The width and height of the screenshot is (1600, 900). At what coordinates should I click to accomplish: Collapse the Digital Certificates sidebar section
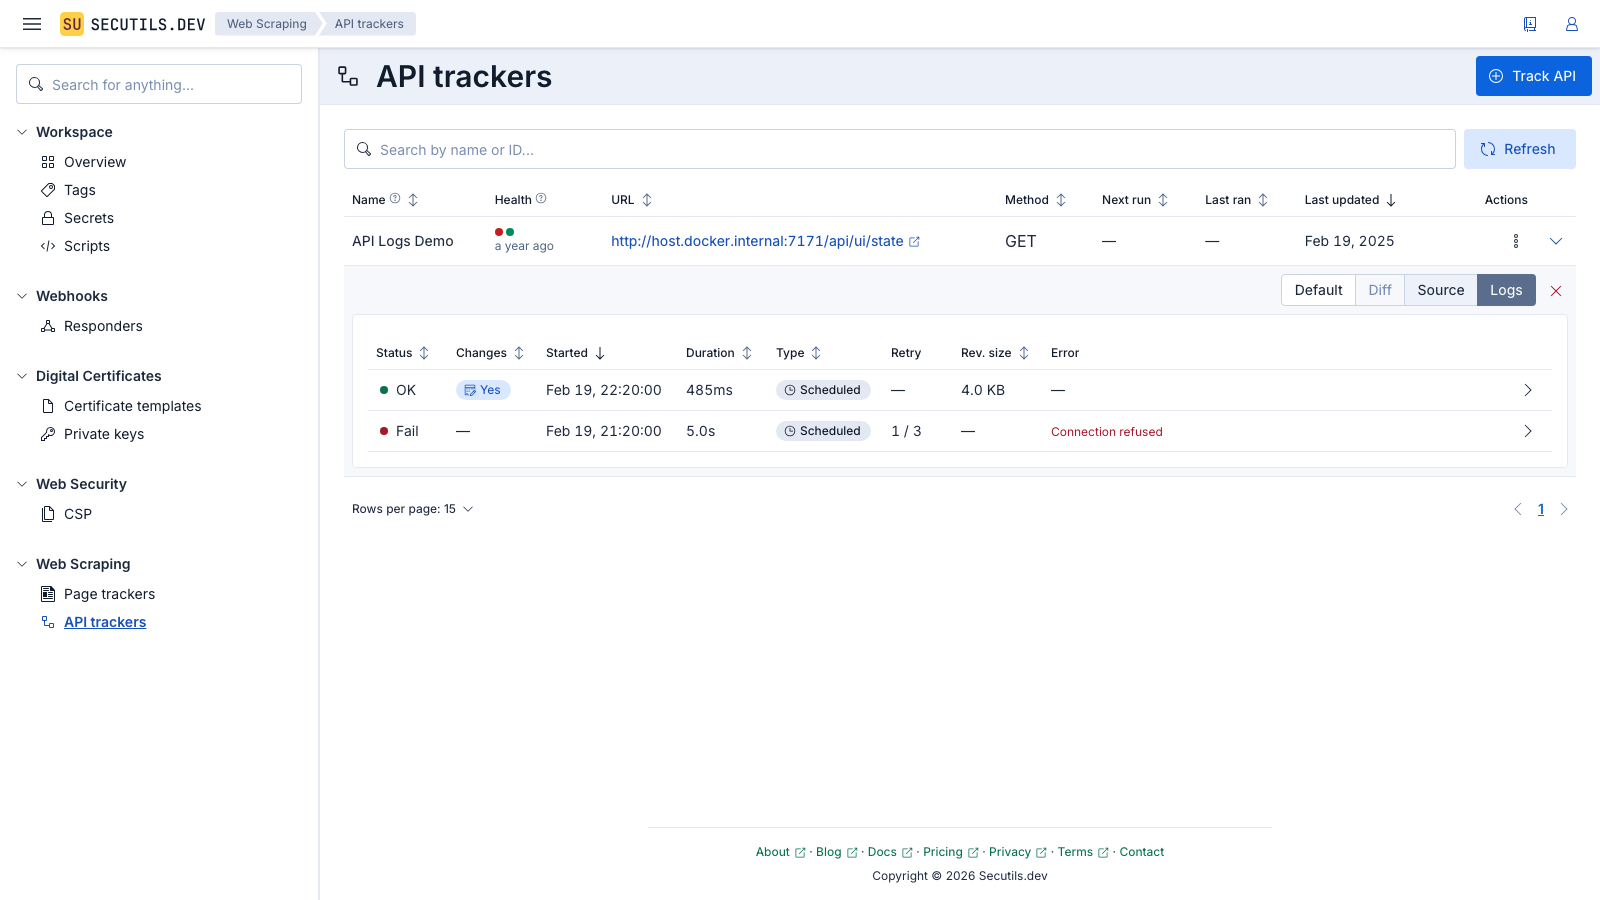click(21, 376)
